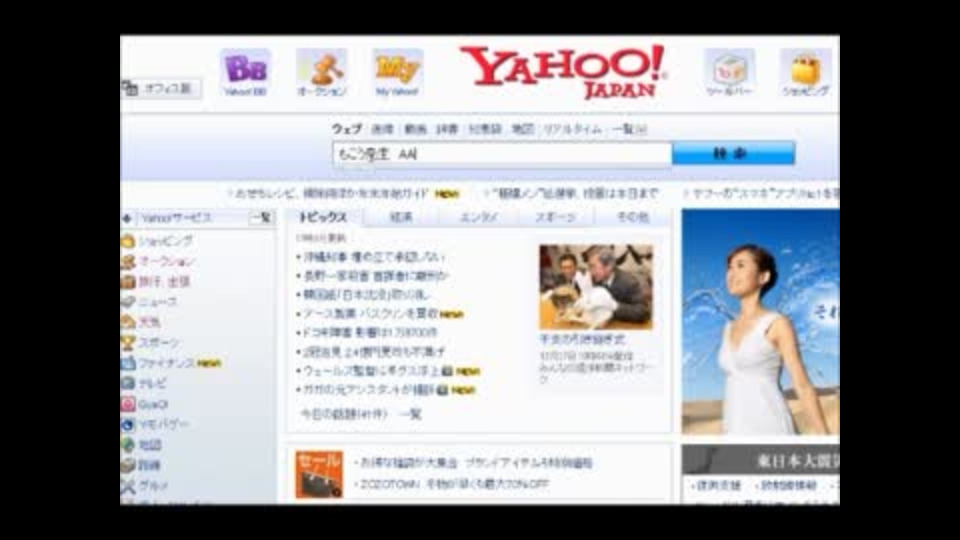Open ファイナンス in the services sidebar
This screenshot has width=960, height=540.
(x=167, y=363)
